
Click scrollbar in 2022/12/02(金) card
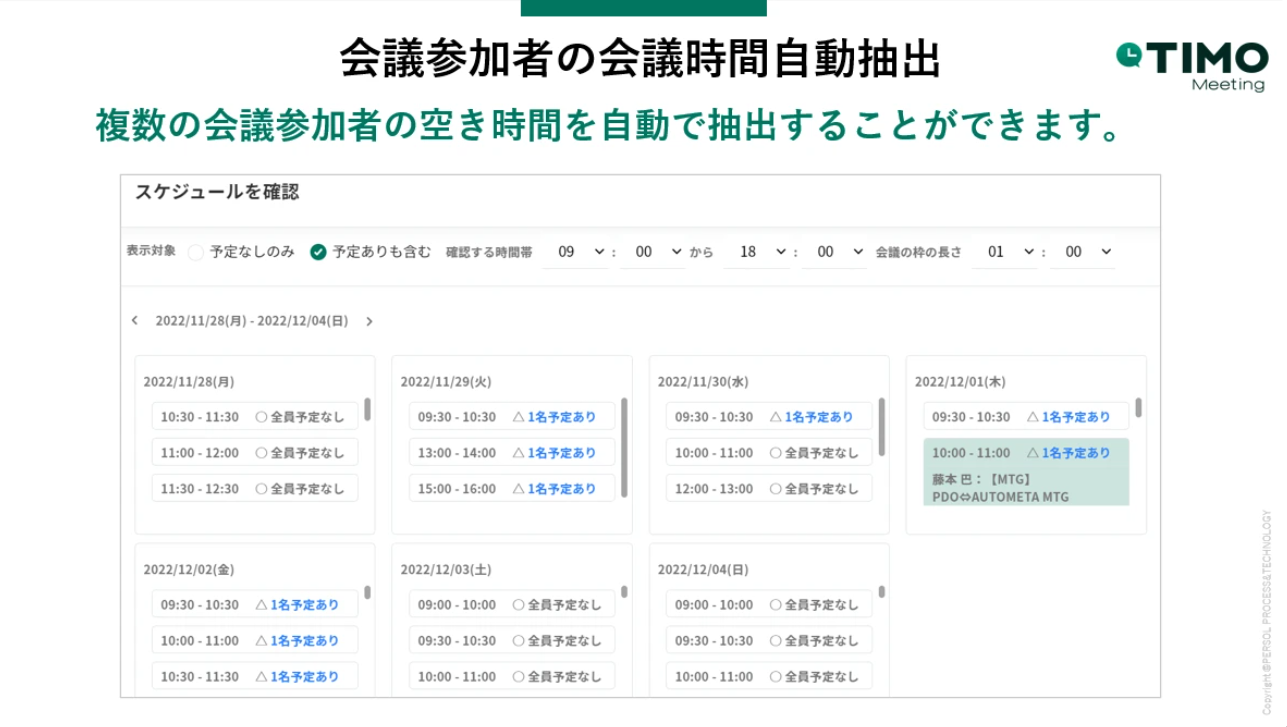[367, 592]
